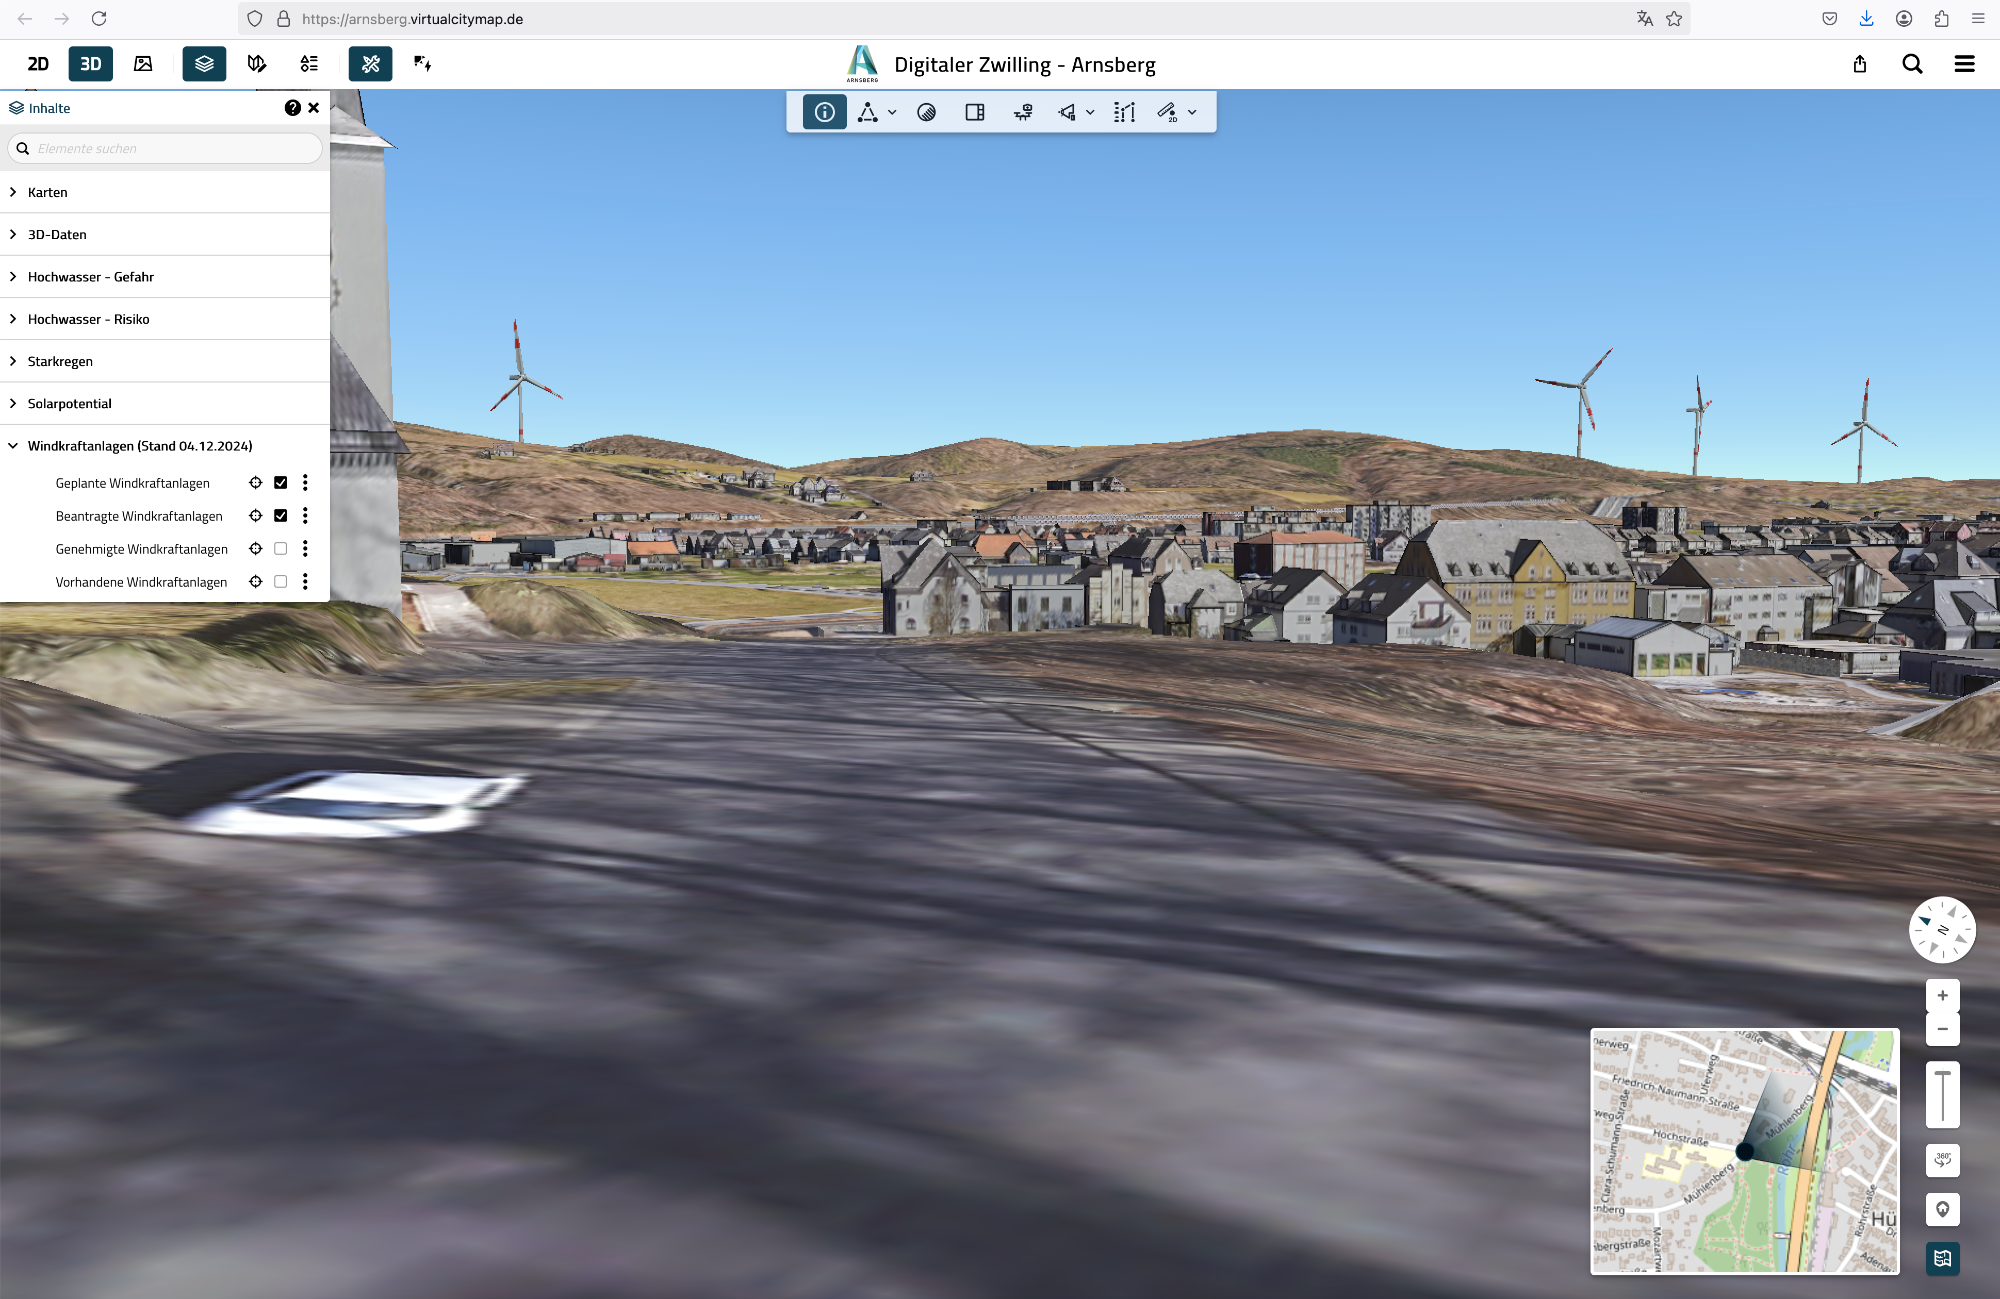Uncheck Geplante Windkraftanlagen layer

[281, 483]
